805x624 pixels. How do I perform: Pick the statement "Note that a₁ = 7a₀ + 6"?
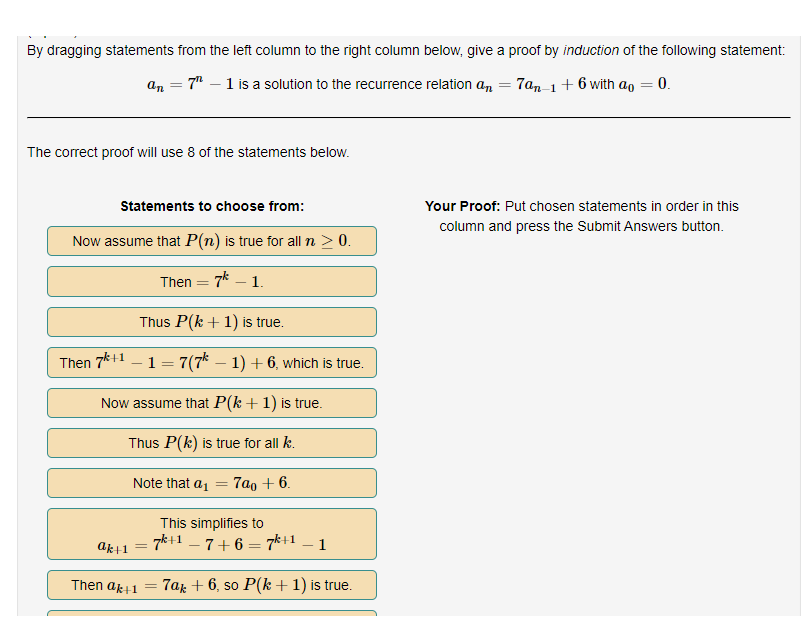coord(211,483)
